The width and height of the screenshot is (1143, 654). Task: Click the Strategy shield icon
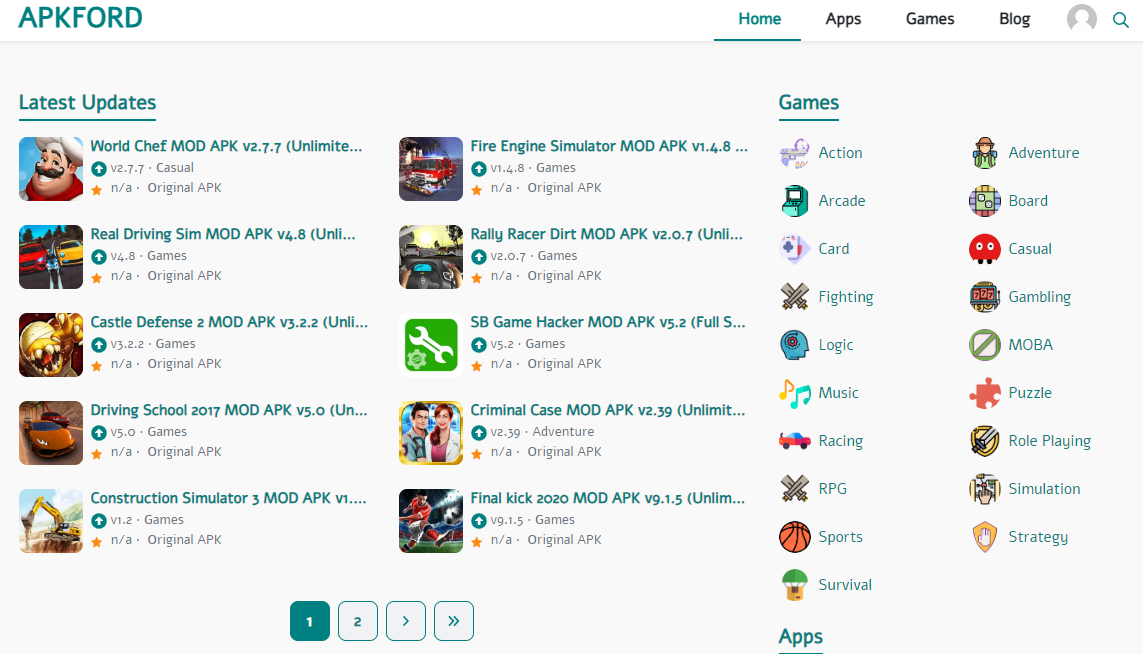[x=985, y=537]
